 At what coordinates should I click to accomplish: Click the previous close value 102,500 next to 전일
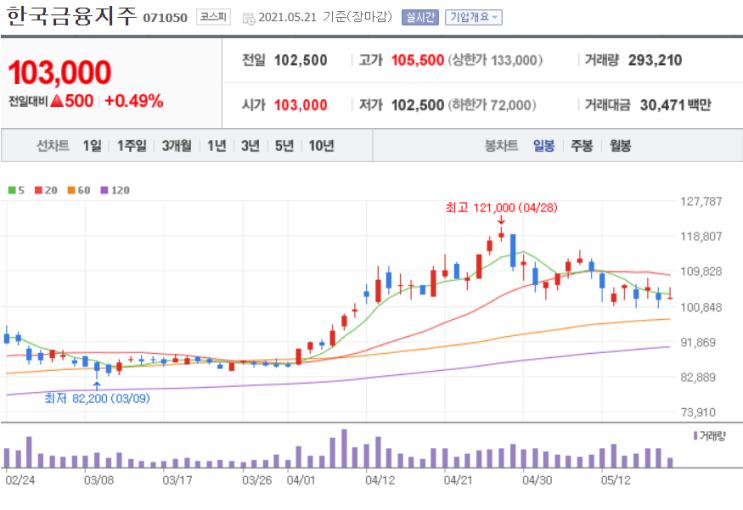[x=300, y=60]
